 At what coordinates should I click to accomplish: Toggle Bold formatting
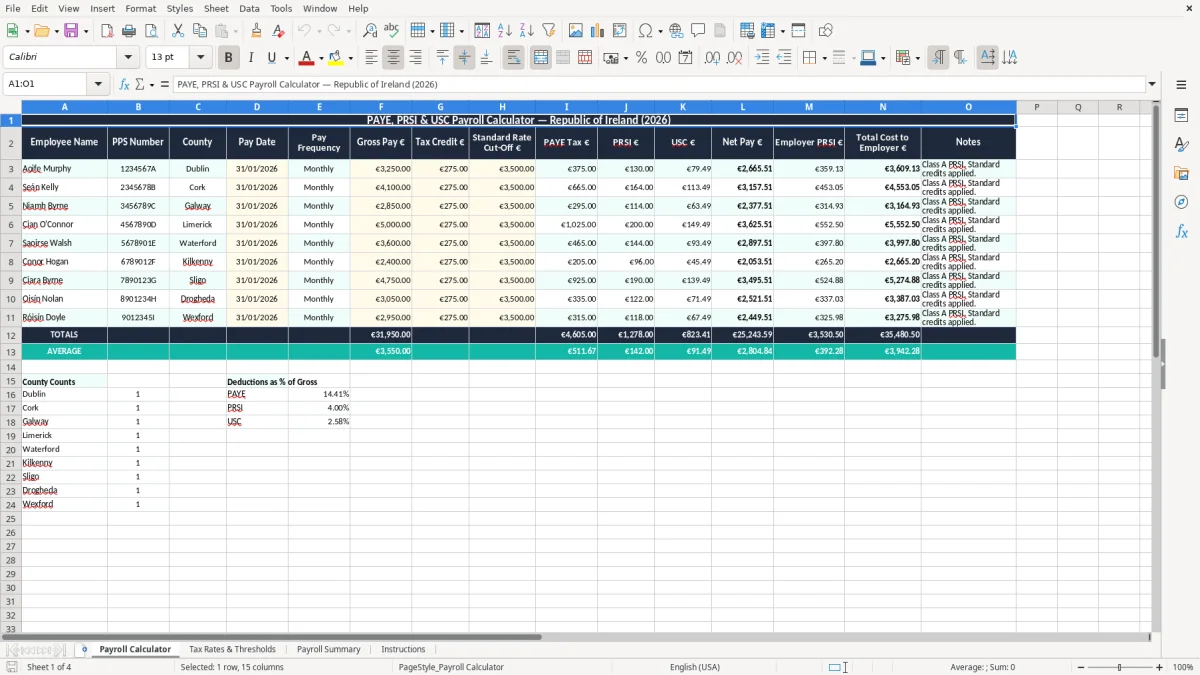click(x=229, y=58)
